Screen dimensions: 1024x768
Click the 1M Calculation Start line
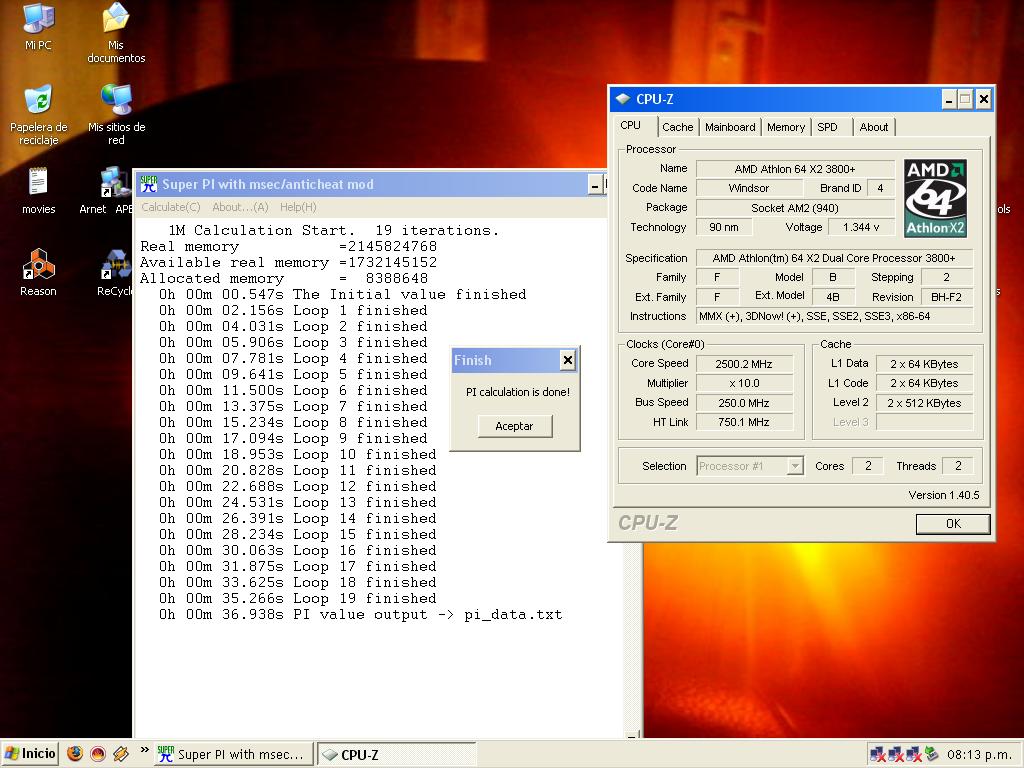click(x=334, y=231)
